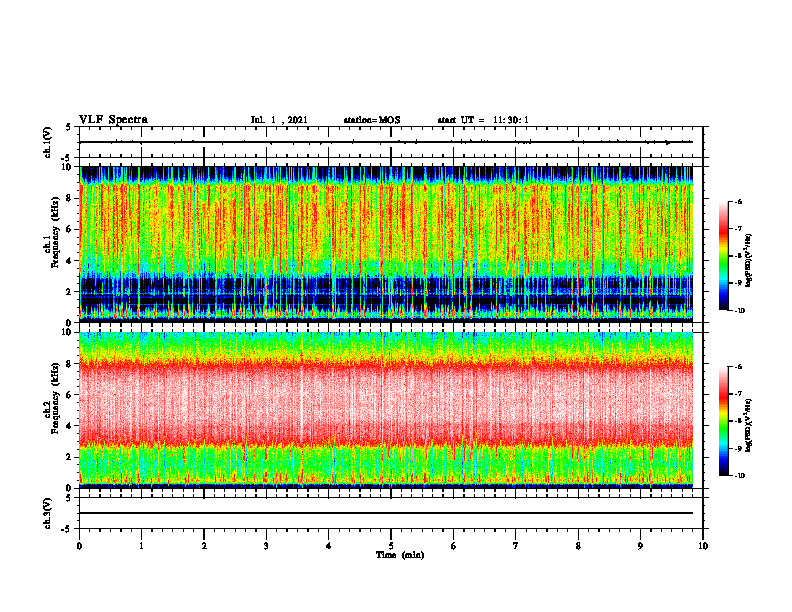This screenshot has width=792, height=612.
Task: Click the "ch.1(V)" vertical axis label
Action: 48,142
